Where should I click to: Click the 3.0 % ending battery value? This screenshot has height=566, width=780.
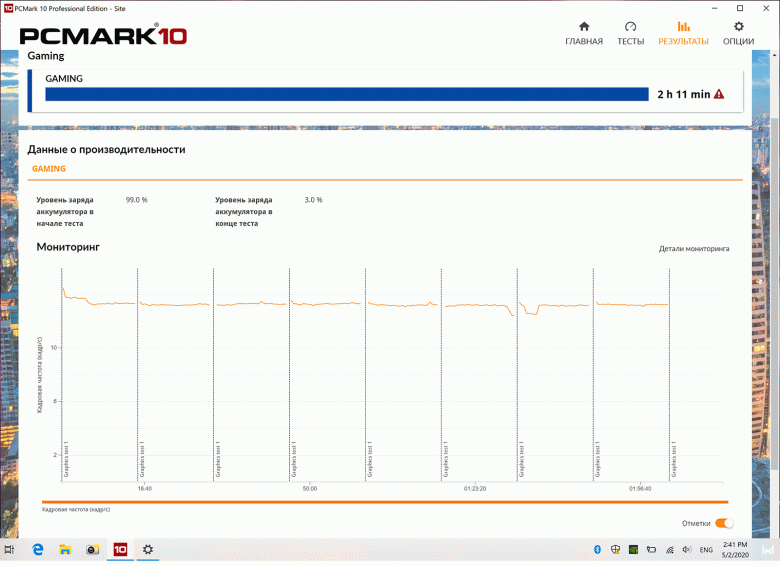(313, 200)
